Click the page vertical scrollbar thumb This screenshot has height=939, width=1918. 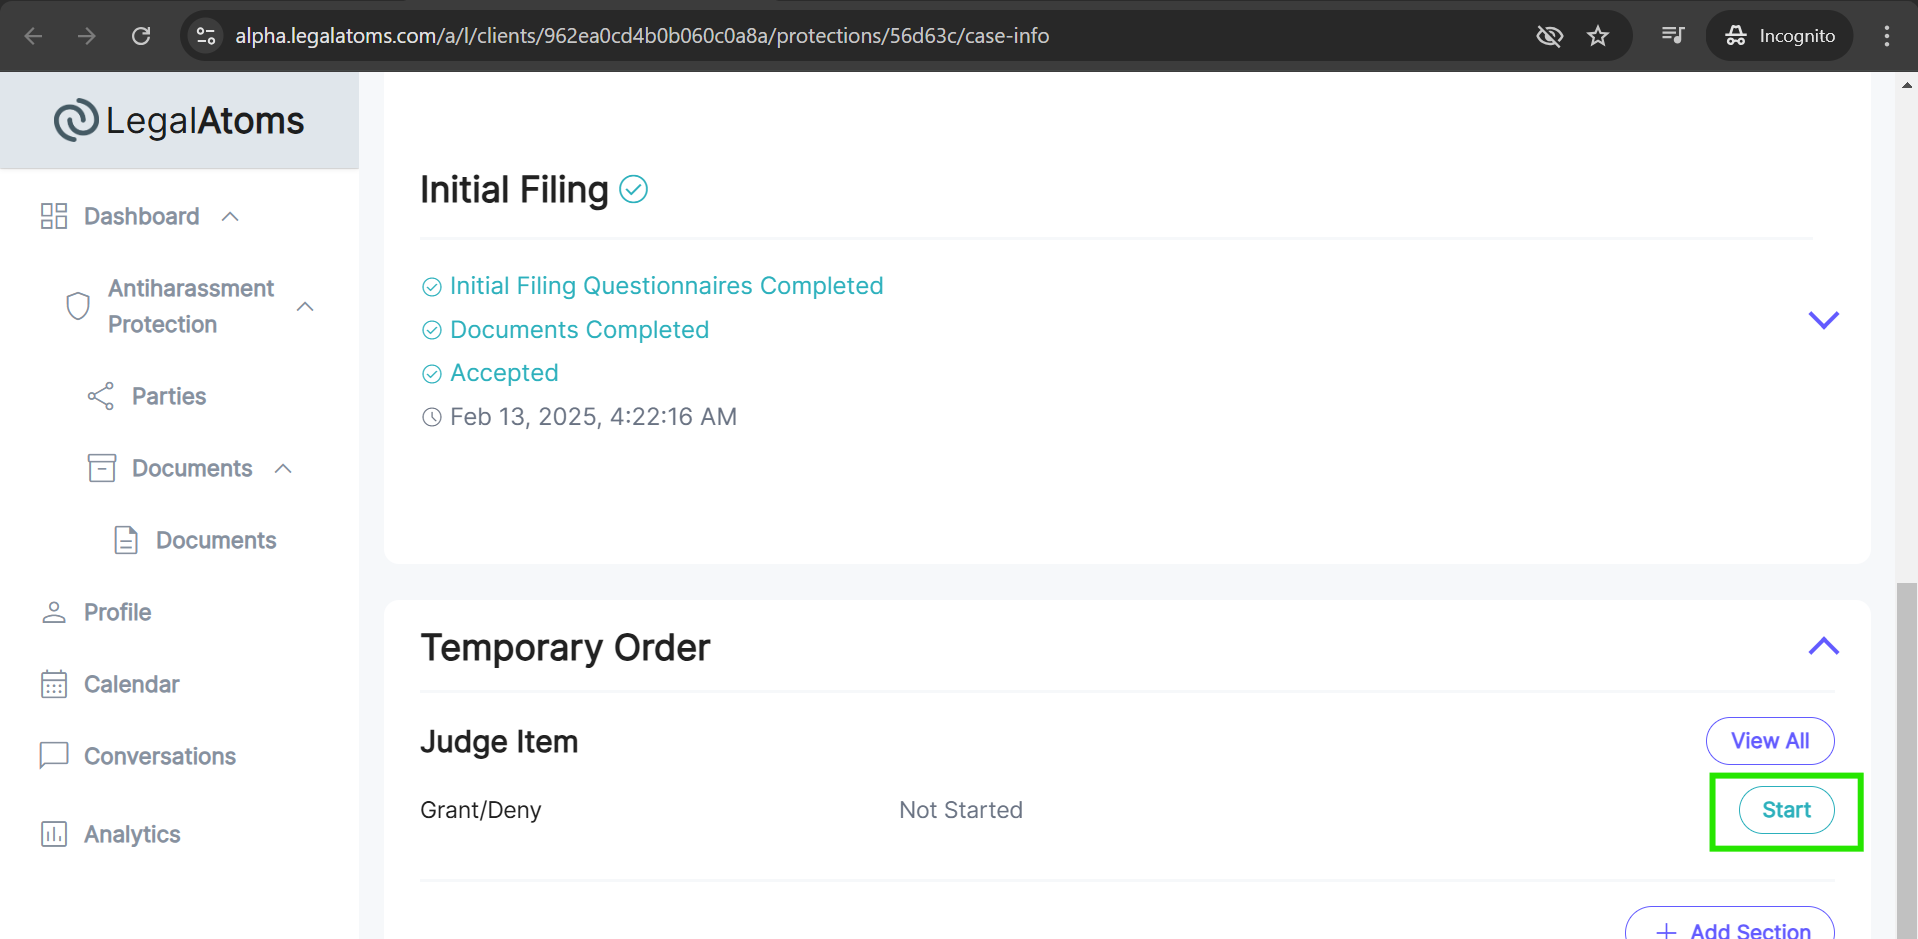[1907, 760]
